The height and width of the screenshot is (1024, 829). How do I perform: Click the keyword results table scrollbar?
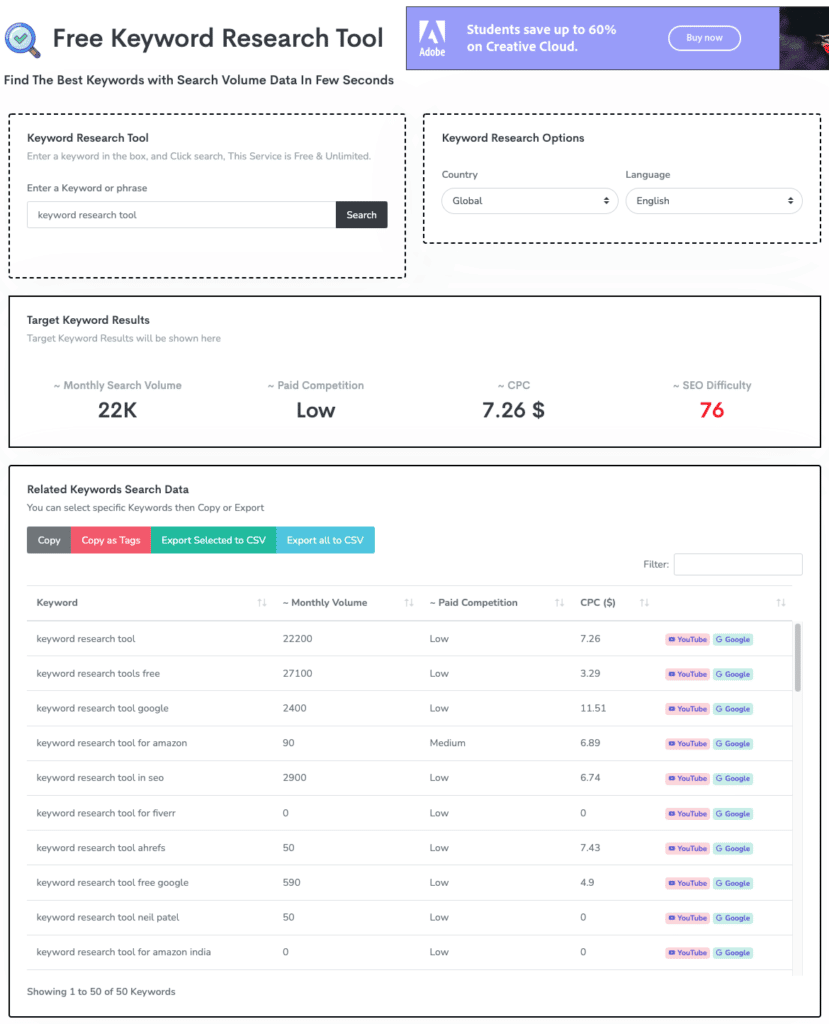(x=798, y=657)
